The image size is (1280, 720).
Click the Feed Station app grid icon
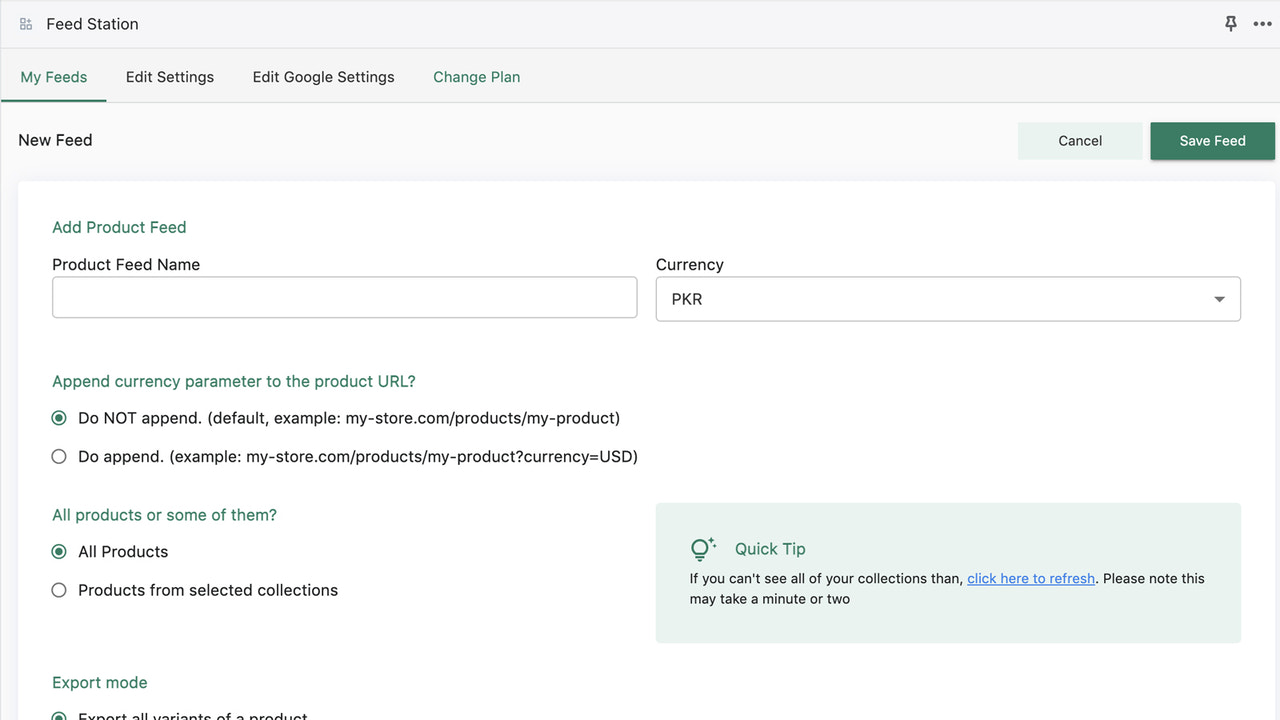[x=26, y=24]
